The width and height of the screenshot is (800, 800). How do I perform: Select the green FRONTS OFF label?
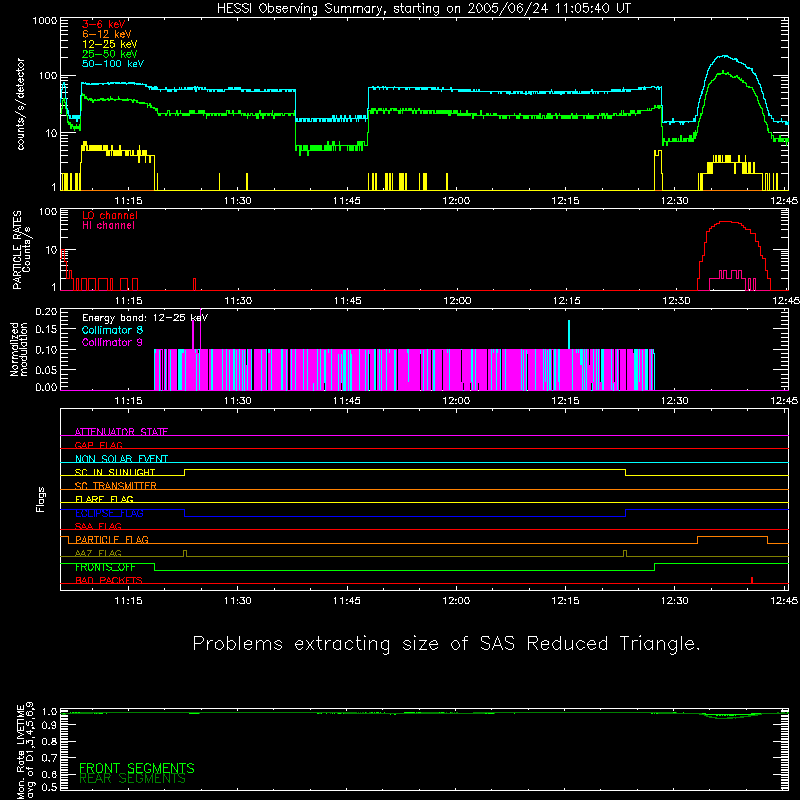click(x=105, y=567)
